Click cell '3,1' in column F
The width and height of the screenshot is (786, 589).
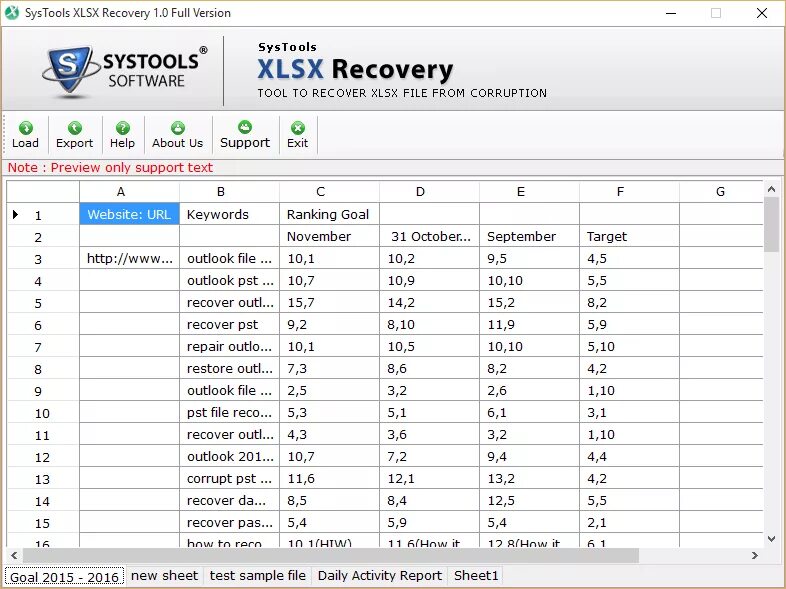click(630, 413)
